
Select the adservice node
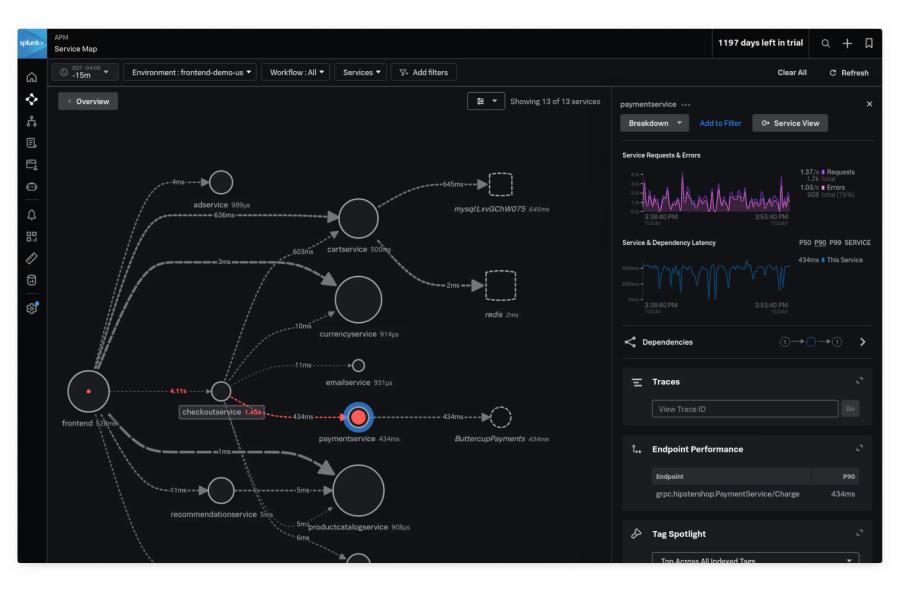click(221, 182)
